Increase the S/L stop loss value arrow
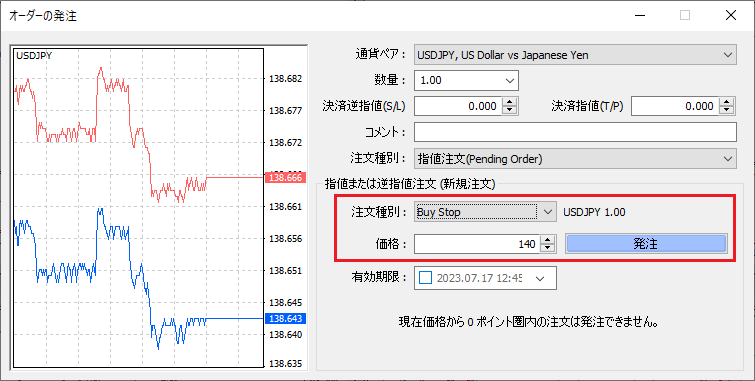The width and height of the screenshot is (755, 381). tap(510, 102)
